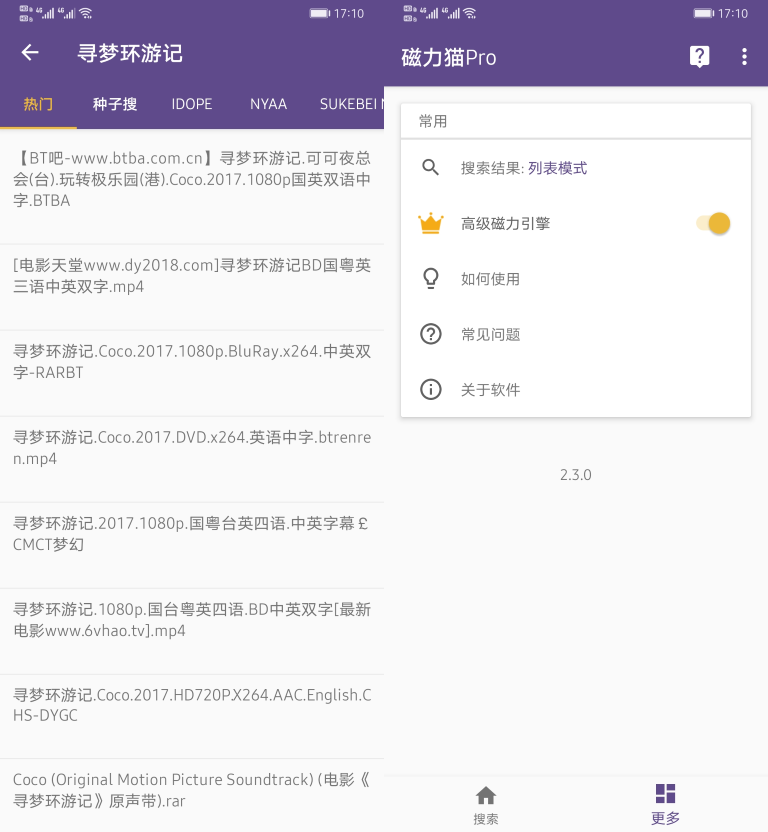Switch to the NYAA tab

(269, 104)
